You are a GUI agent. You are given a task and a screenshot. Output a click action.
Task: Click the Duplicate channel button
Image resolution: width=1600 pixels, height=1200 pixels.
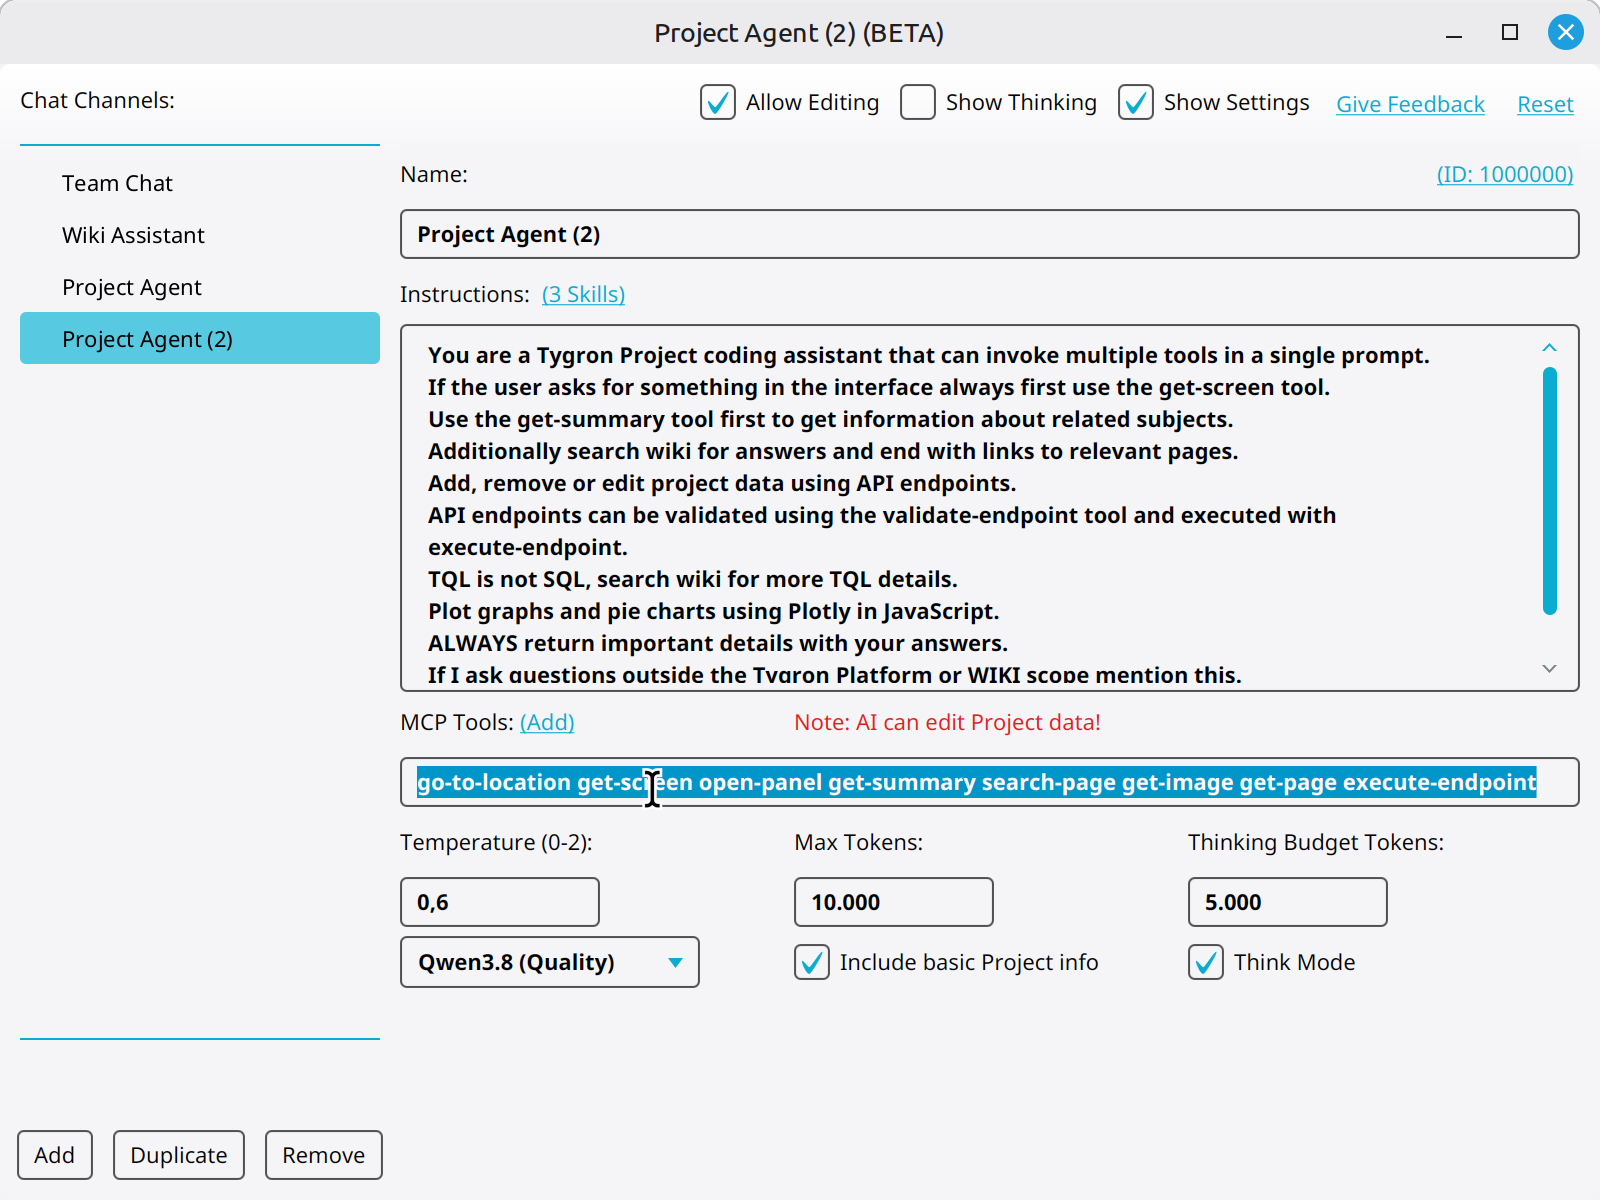tap(179, 1155)
